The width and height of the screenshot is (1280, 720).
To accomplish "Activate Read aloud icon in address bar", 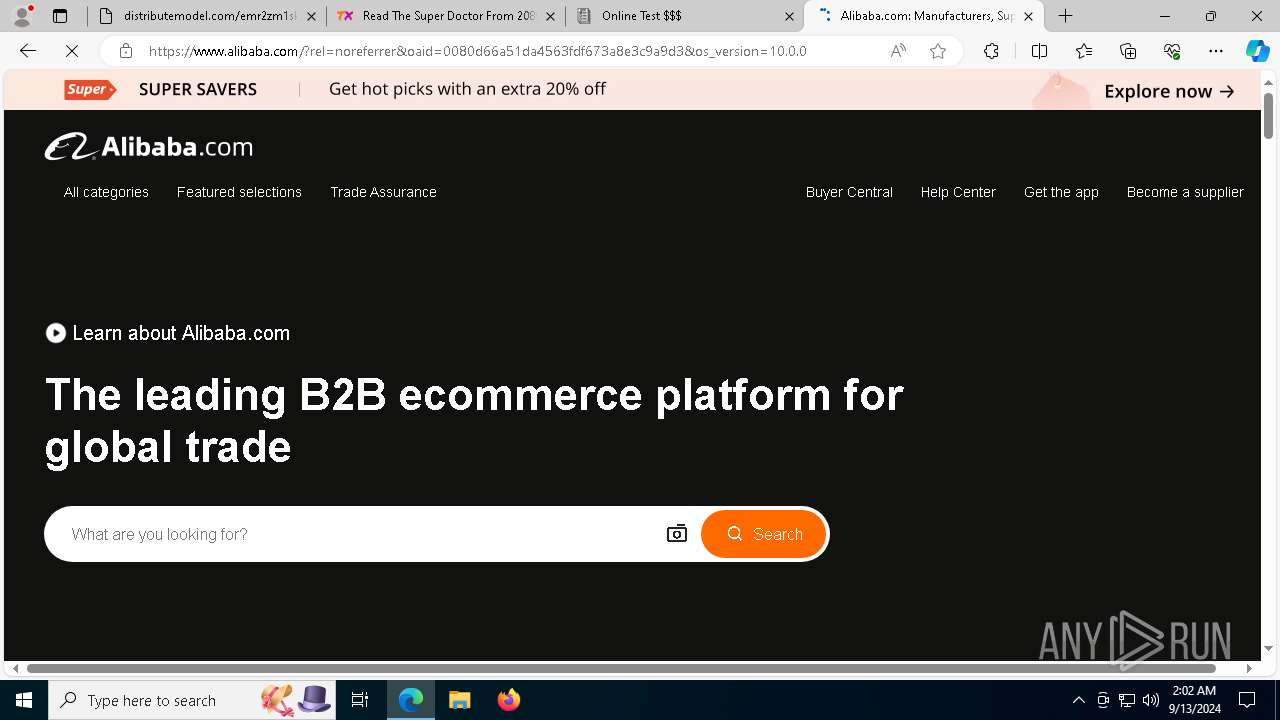I will click(898, 51).
